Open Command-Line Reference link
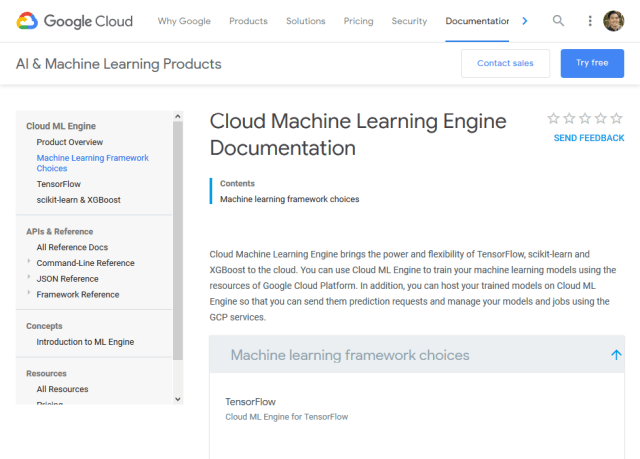 [x=85, y=263]
